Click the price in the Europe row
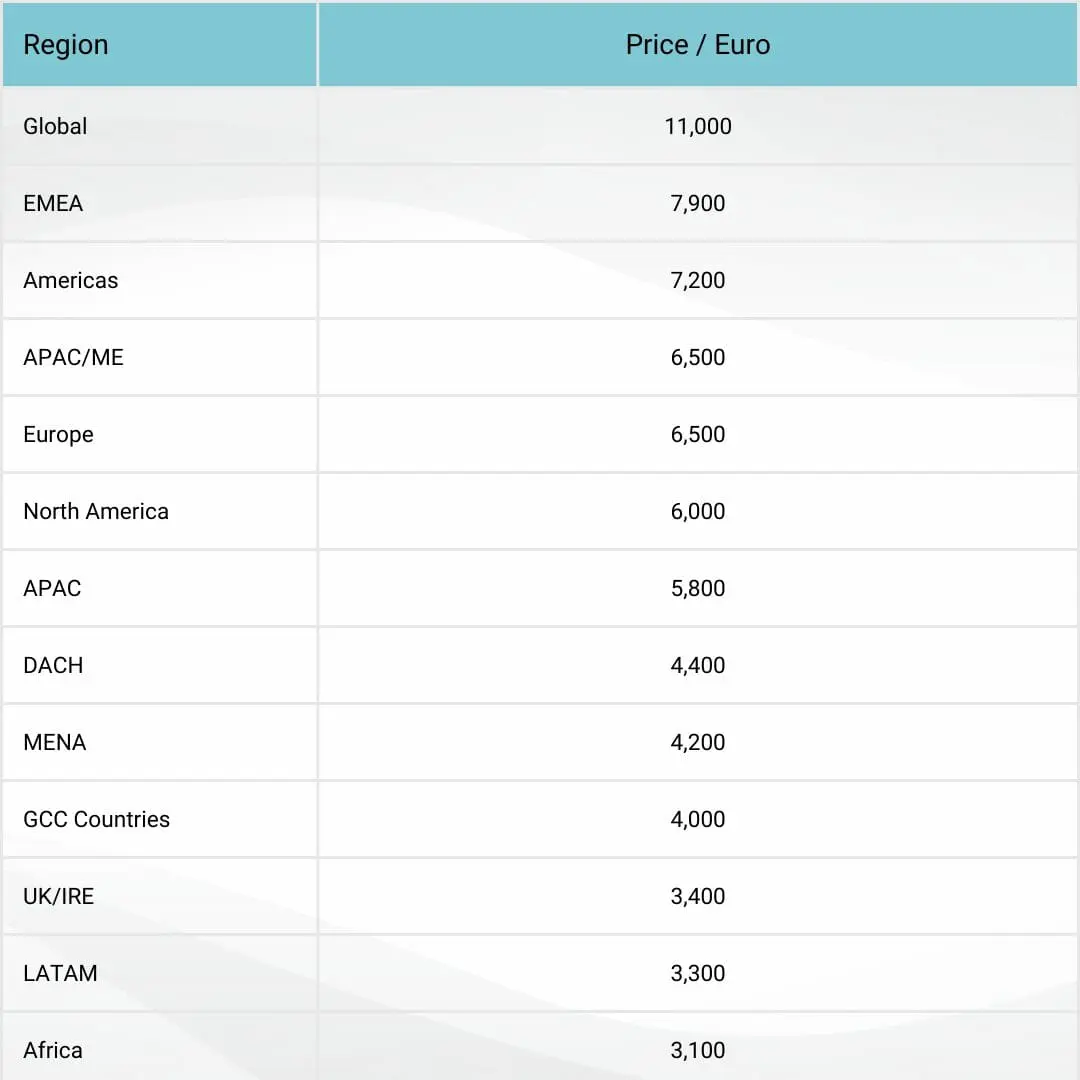Image resolution: width=1080 pixels, height=1080 pixels. [x=698, y=434]
